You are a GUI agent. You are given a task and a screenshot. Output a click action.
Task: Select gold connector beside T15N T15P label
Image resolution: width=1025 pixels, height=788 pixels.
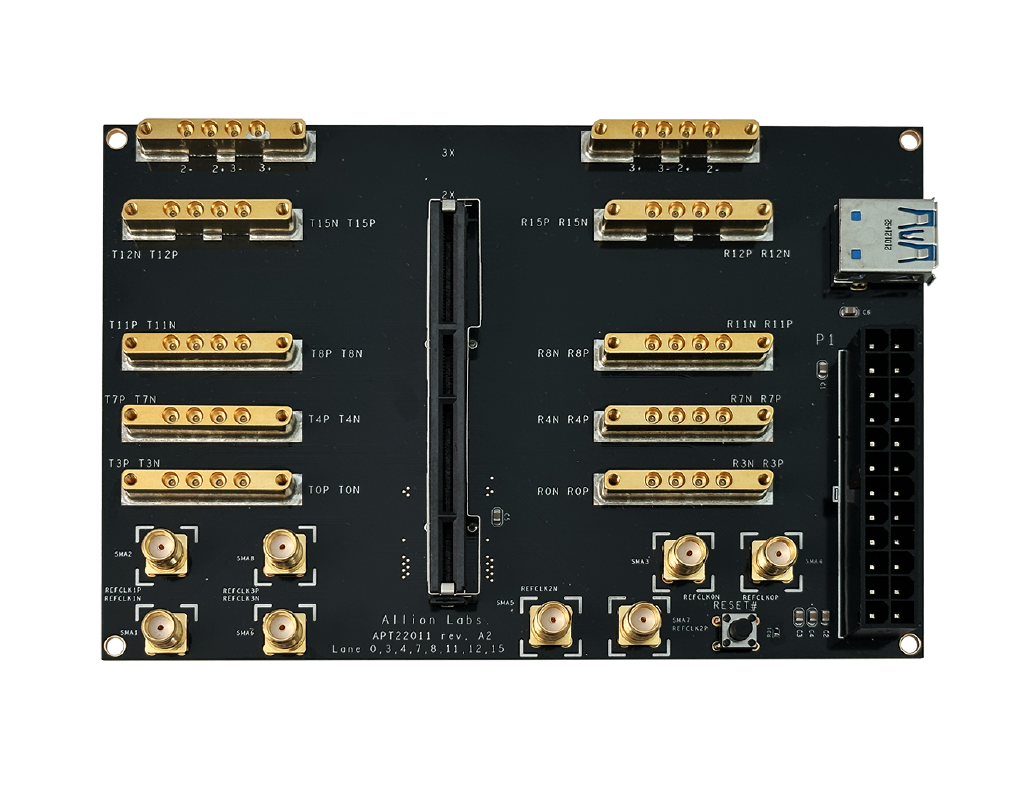[x=210, y=216]
